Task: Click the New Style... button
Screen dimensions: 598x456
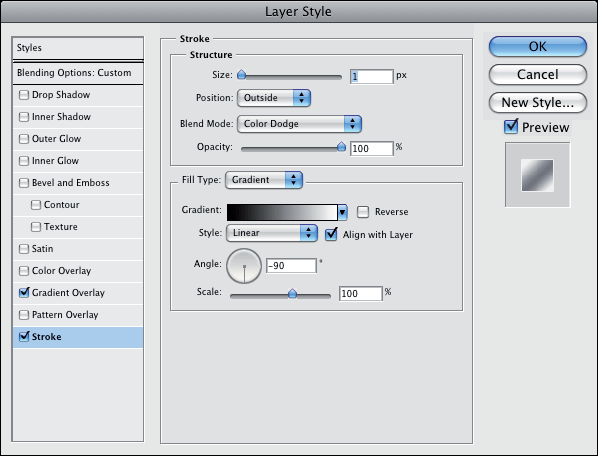Action: [x=537, y=103]
